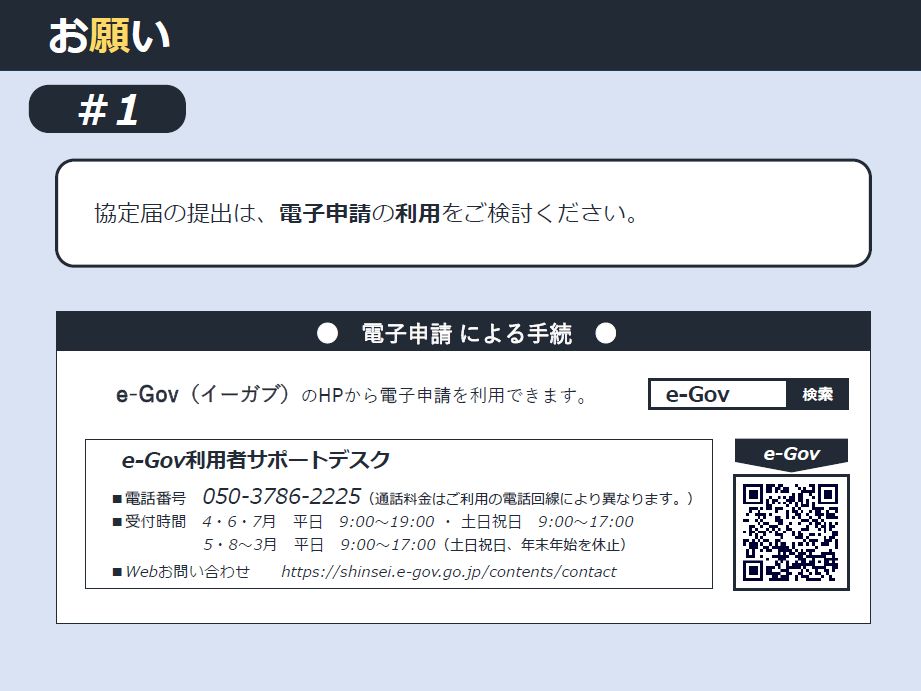The image size is (921, 691).
Task: Click the white circle right of 手続 header
Action: click(x=605, y=334)
